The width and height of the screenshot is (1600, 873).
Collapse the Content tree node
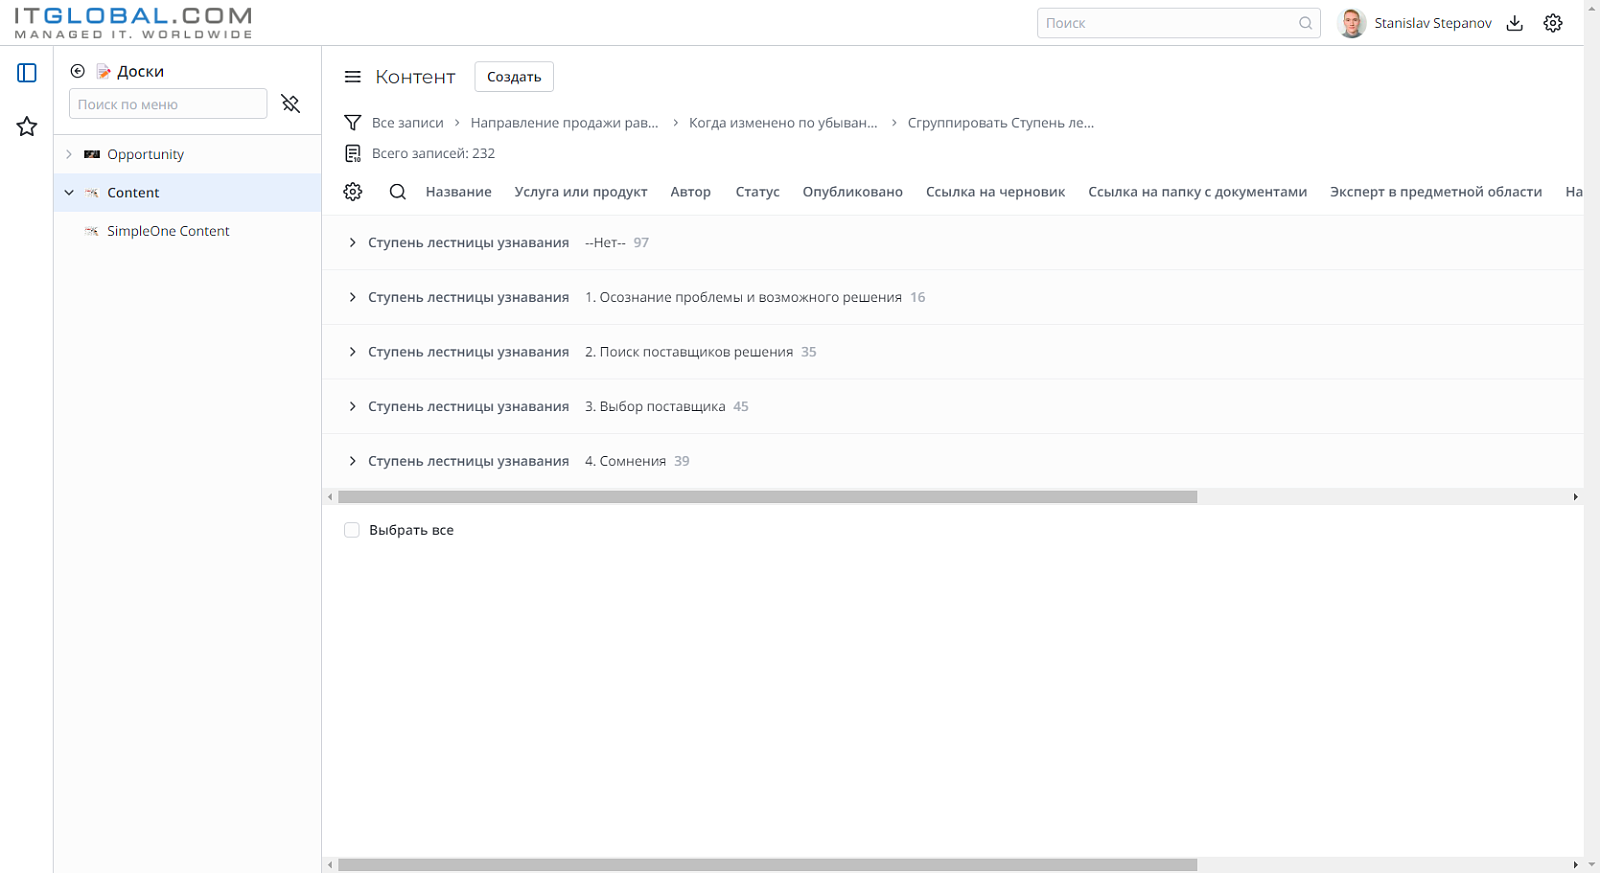point(69,192)
